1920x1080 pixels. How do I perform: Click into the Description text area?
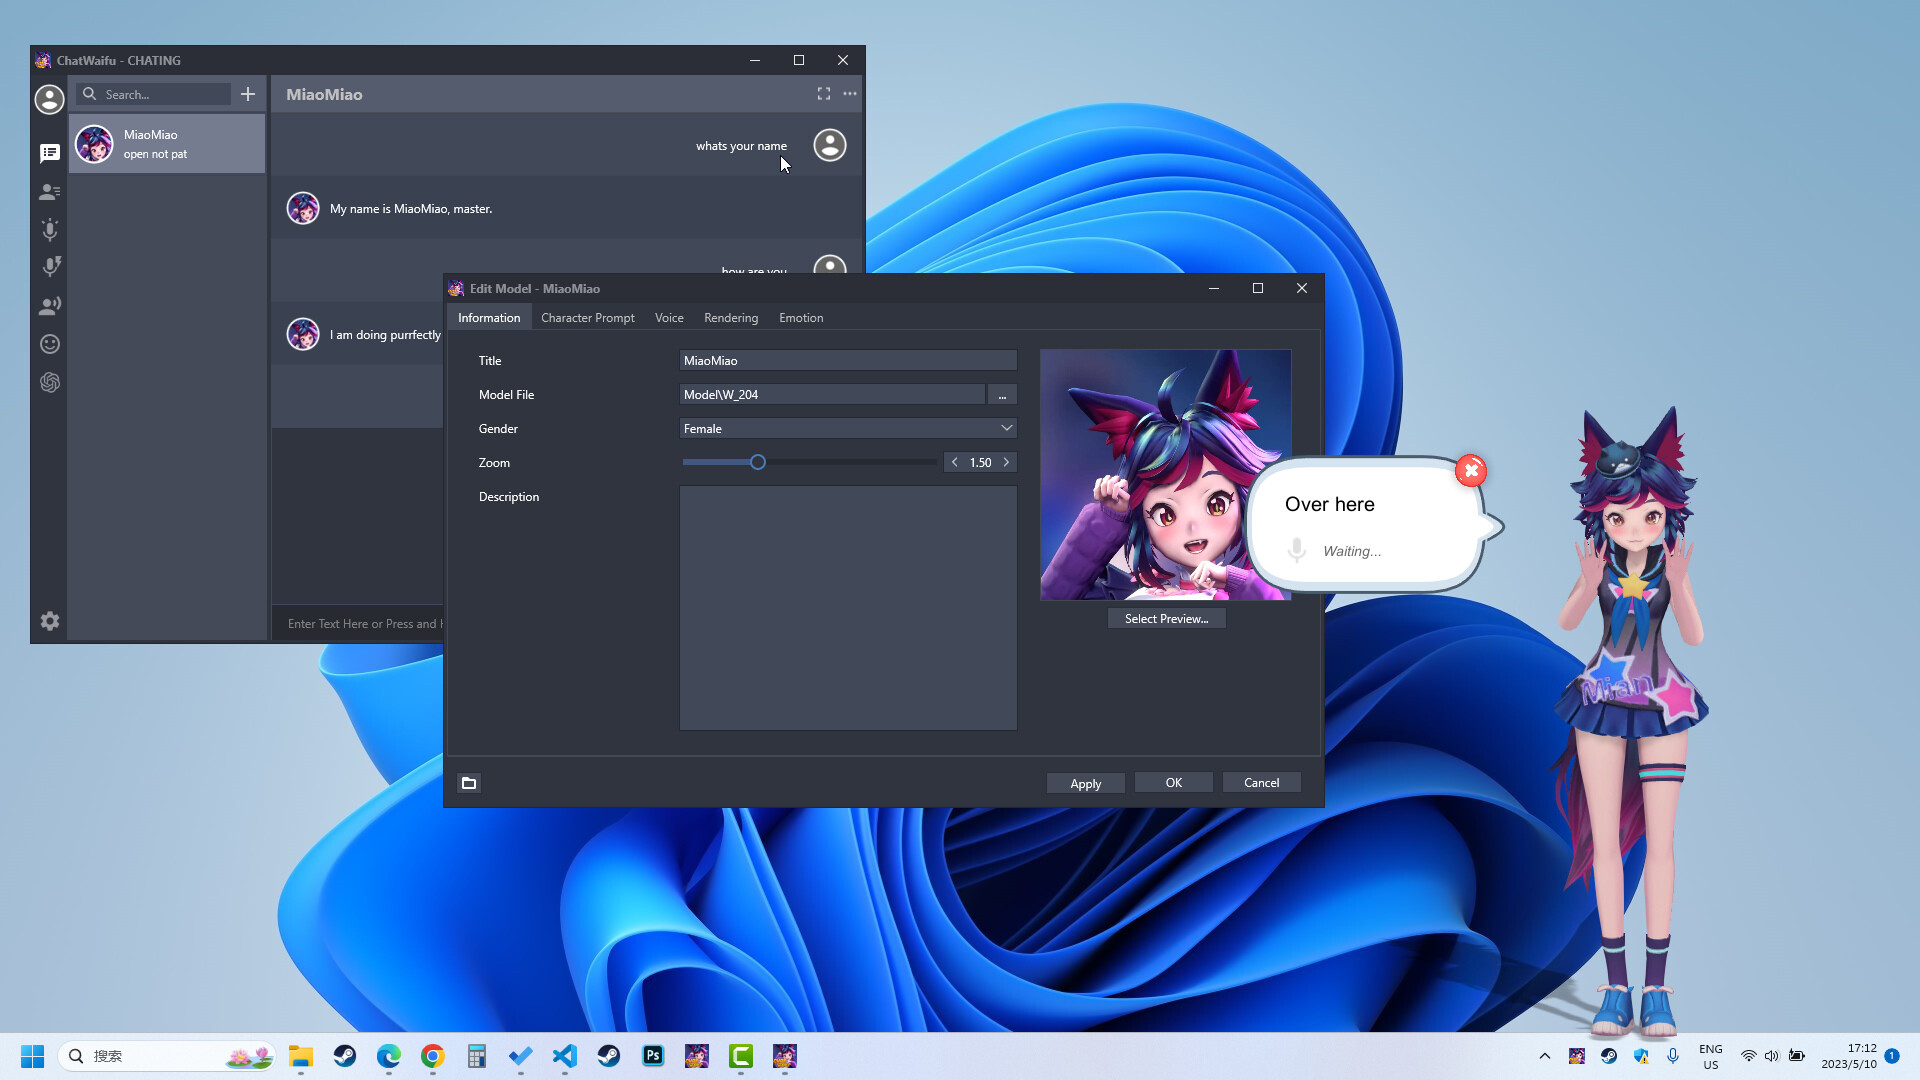tap(848, 608)
